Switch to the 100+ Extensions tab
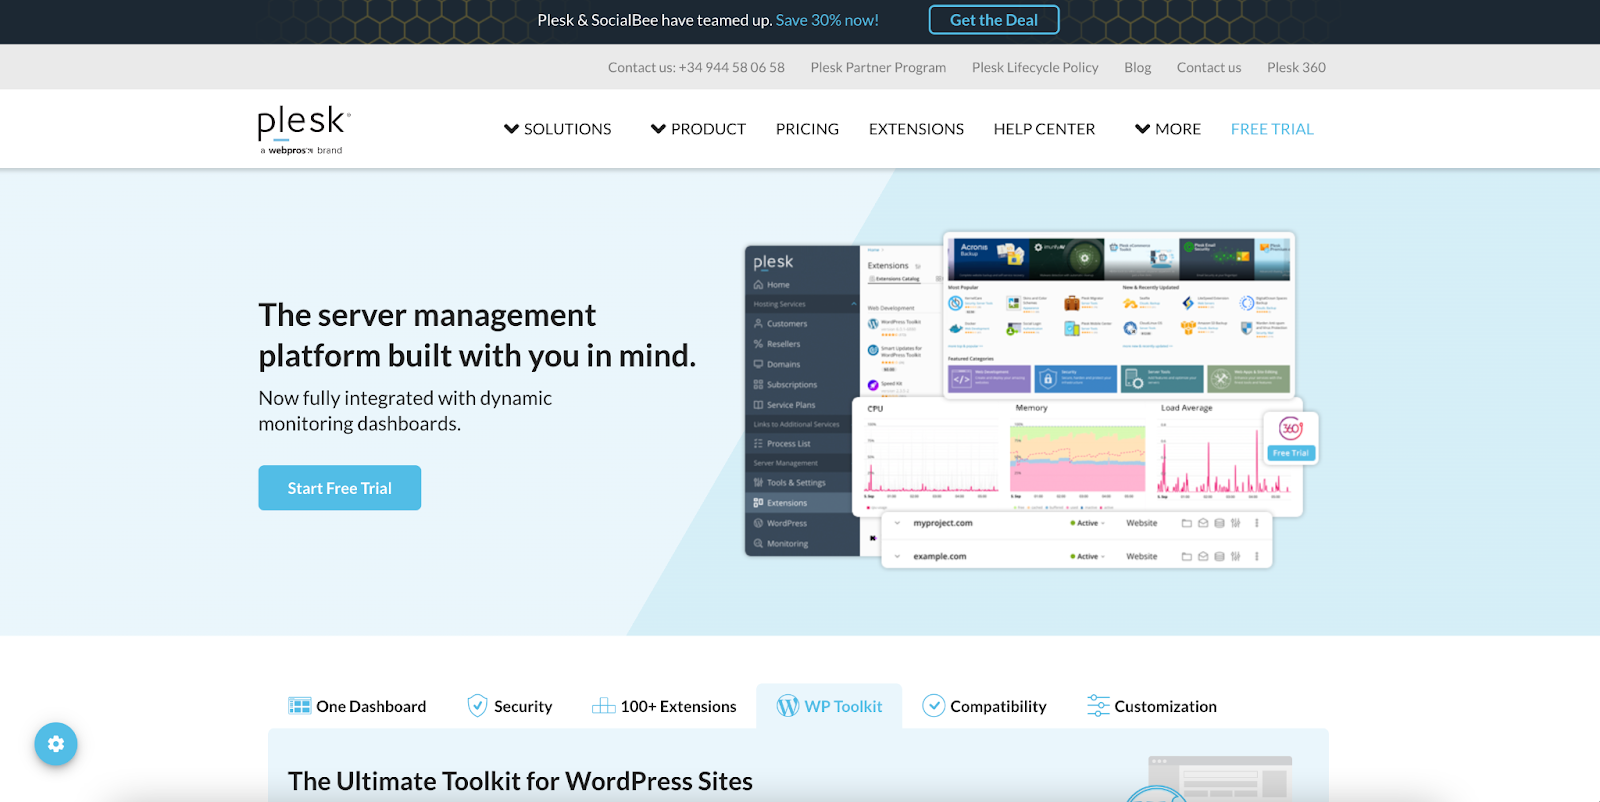The image size is (1600, 802). [664, 706]
